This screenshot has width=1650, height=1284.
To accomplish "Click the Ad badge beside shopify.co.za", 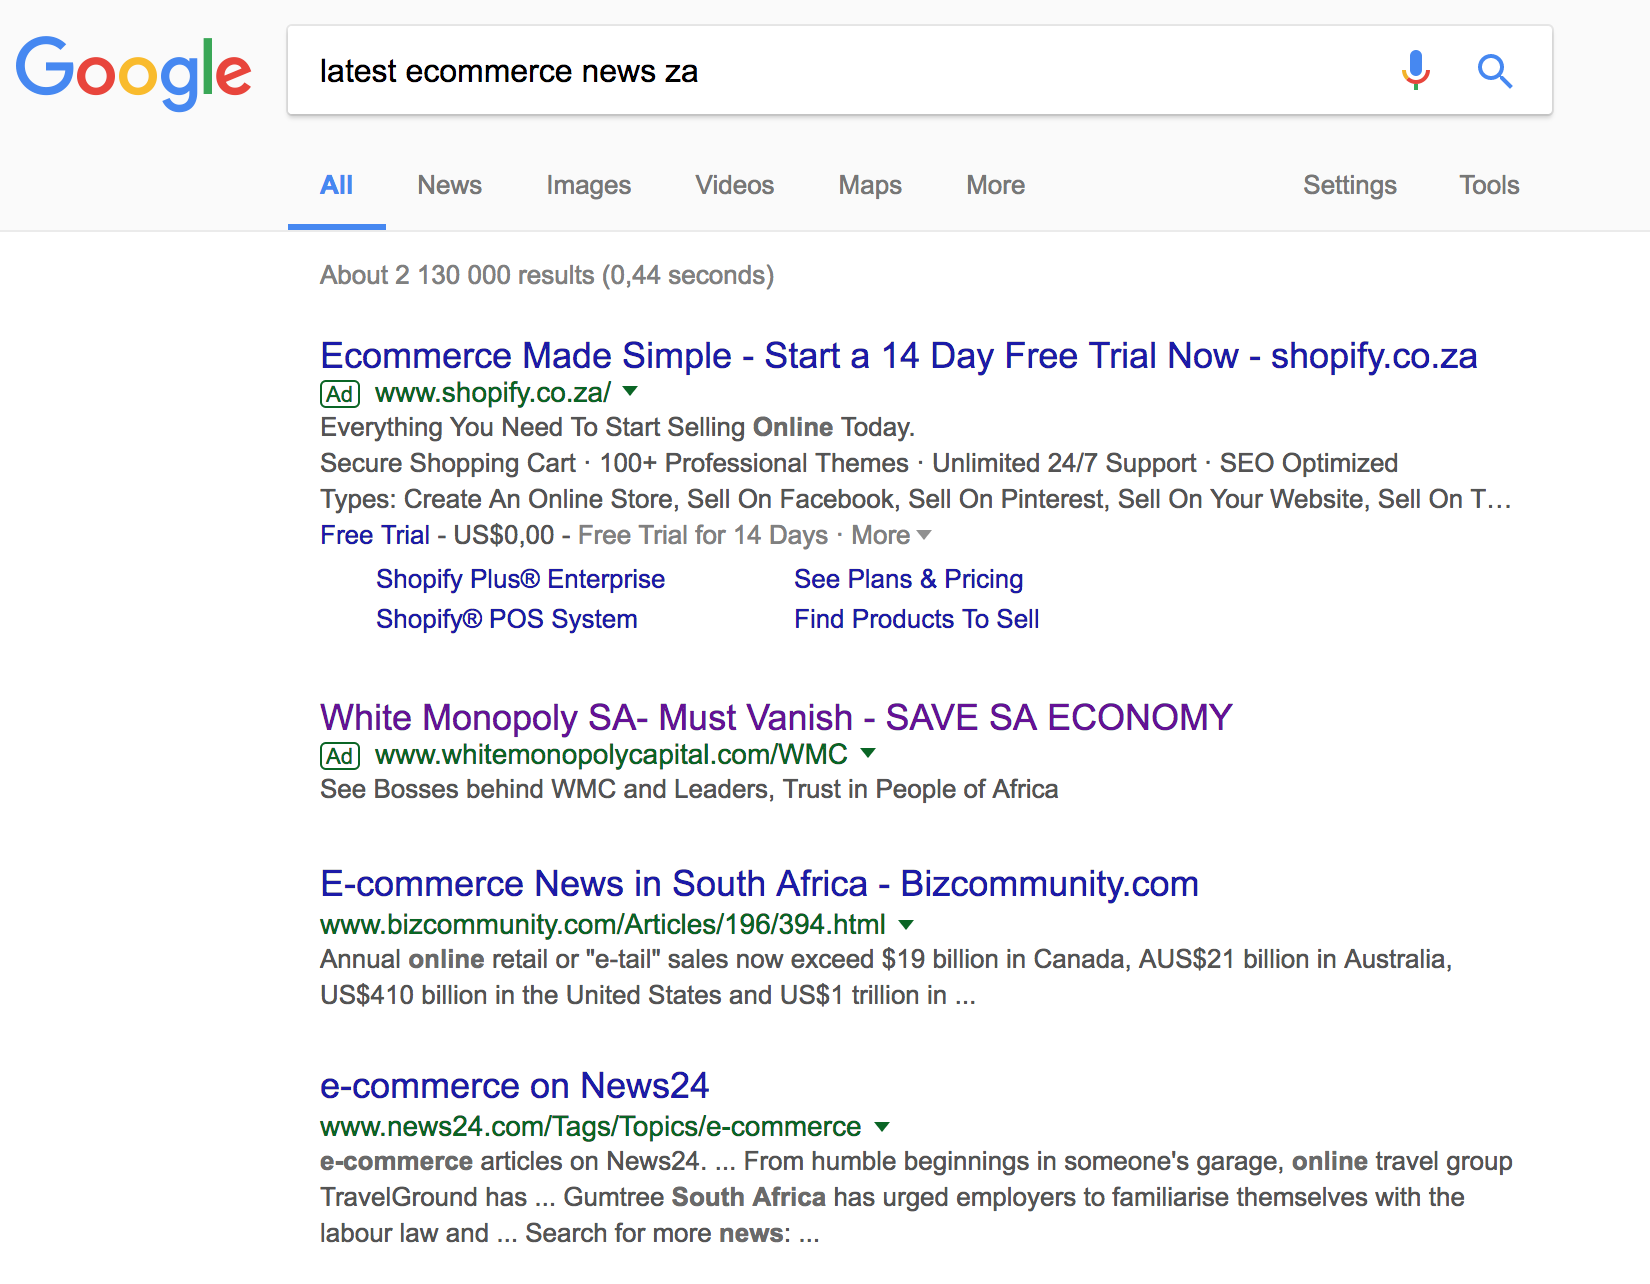I will (340, 394).
